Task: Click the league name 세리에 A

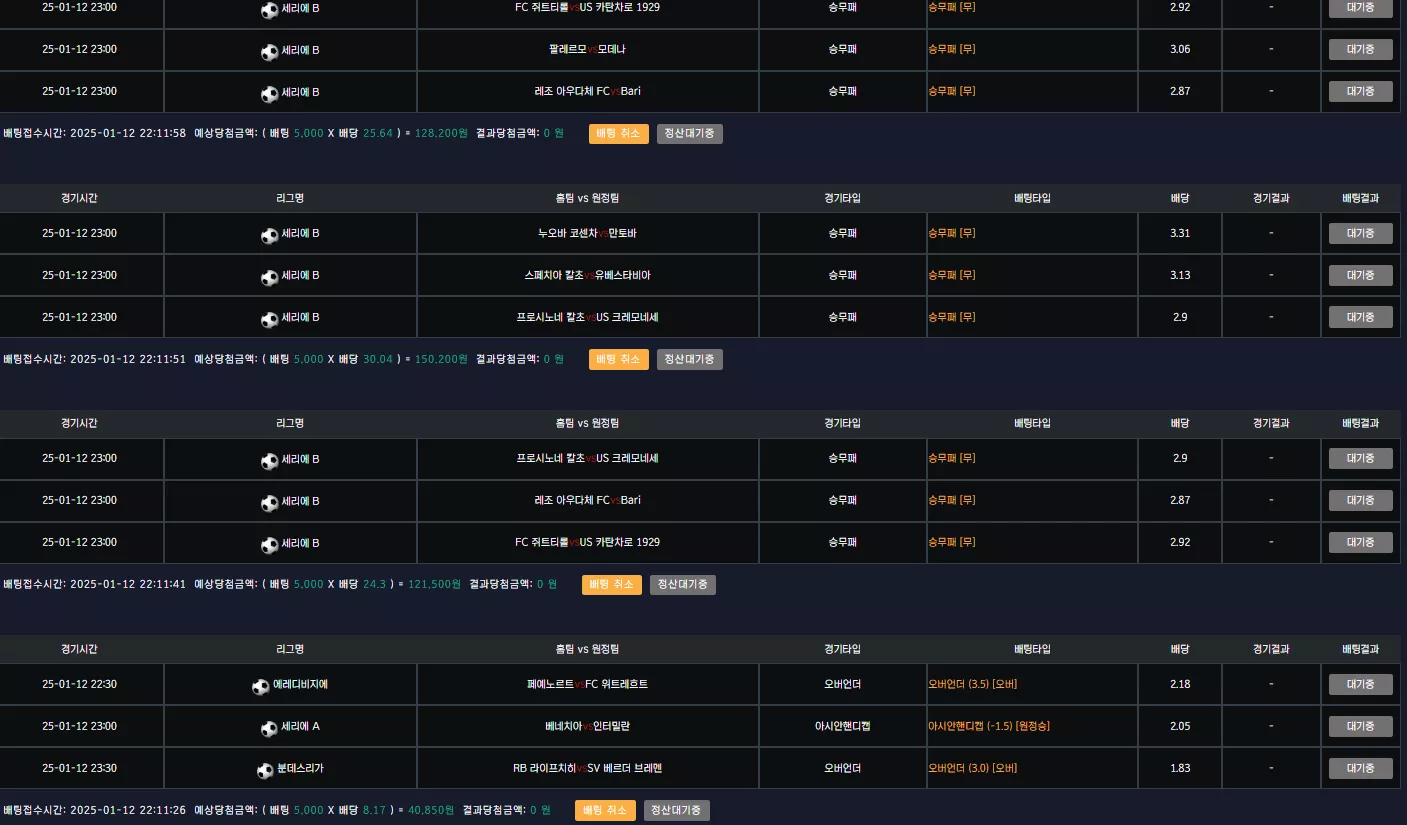Action: point(300,726)
